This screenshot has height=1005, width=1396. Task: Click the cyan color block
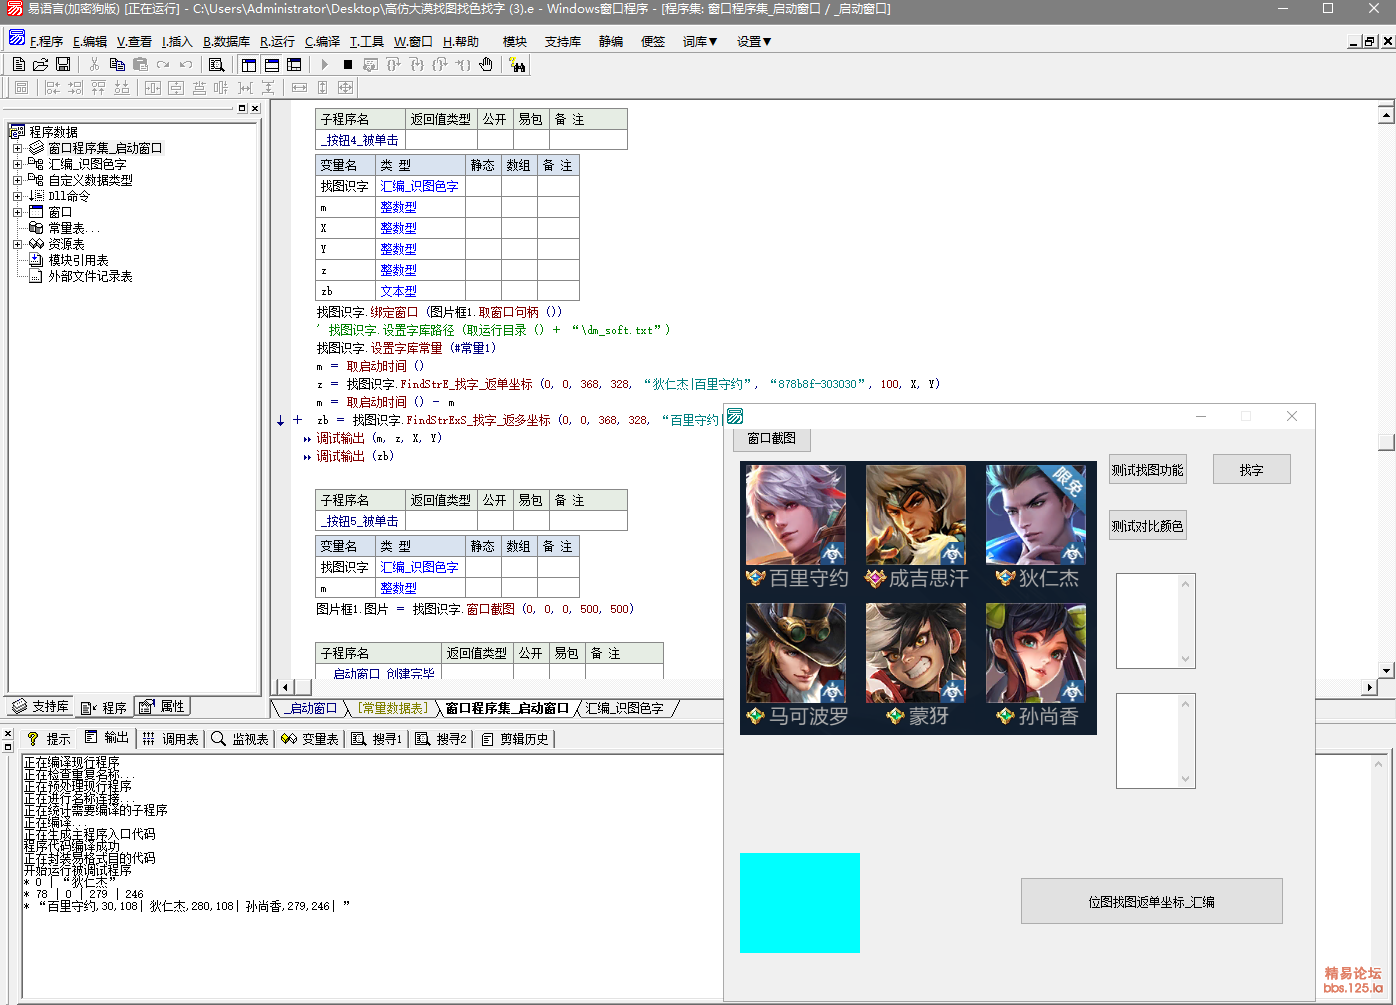point(800,903)
